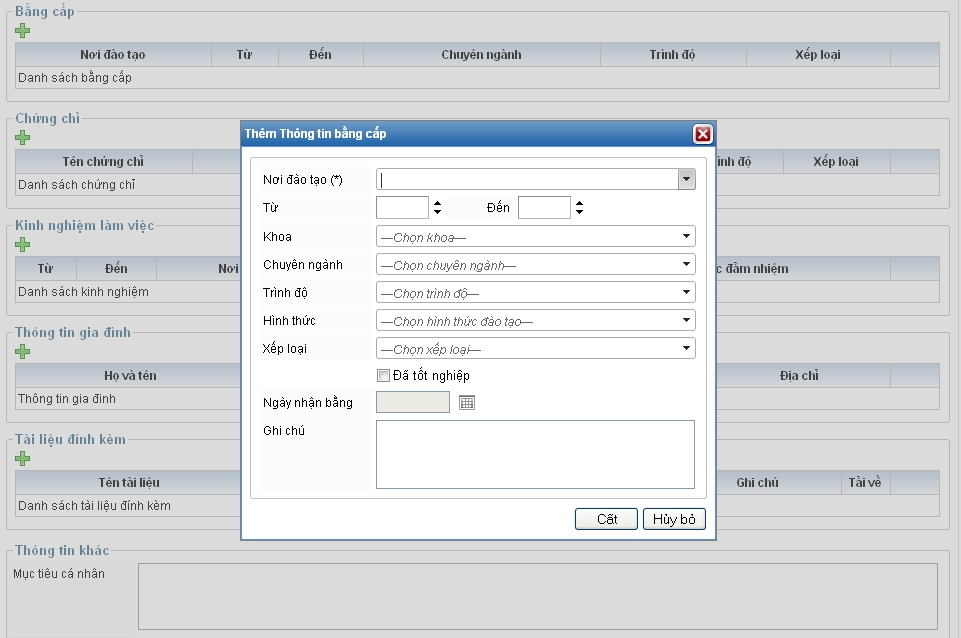Screen dimensions: 961x638
Task: Focus the Ghi chú text area
Action: click(535, 454)
